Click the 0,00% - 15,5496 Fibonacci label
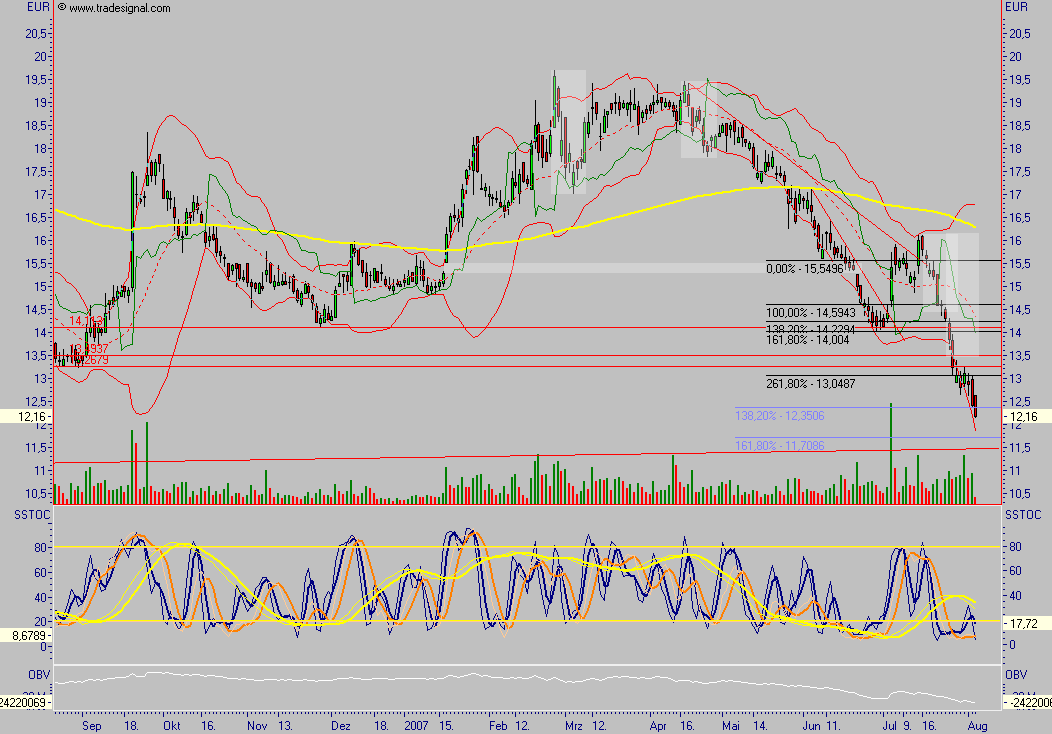This screenshot has width=1052, height=734. (x=803, y=268)
